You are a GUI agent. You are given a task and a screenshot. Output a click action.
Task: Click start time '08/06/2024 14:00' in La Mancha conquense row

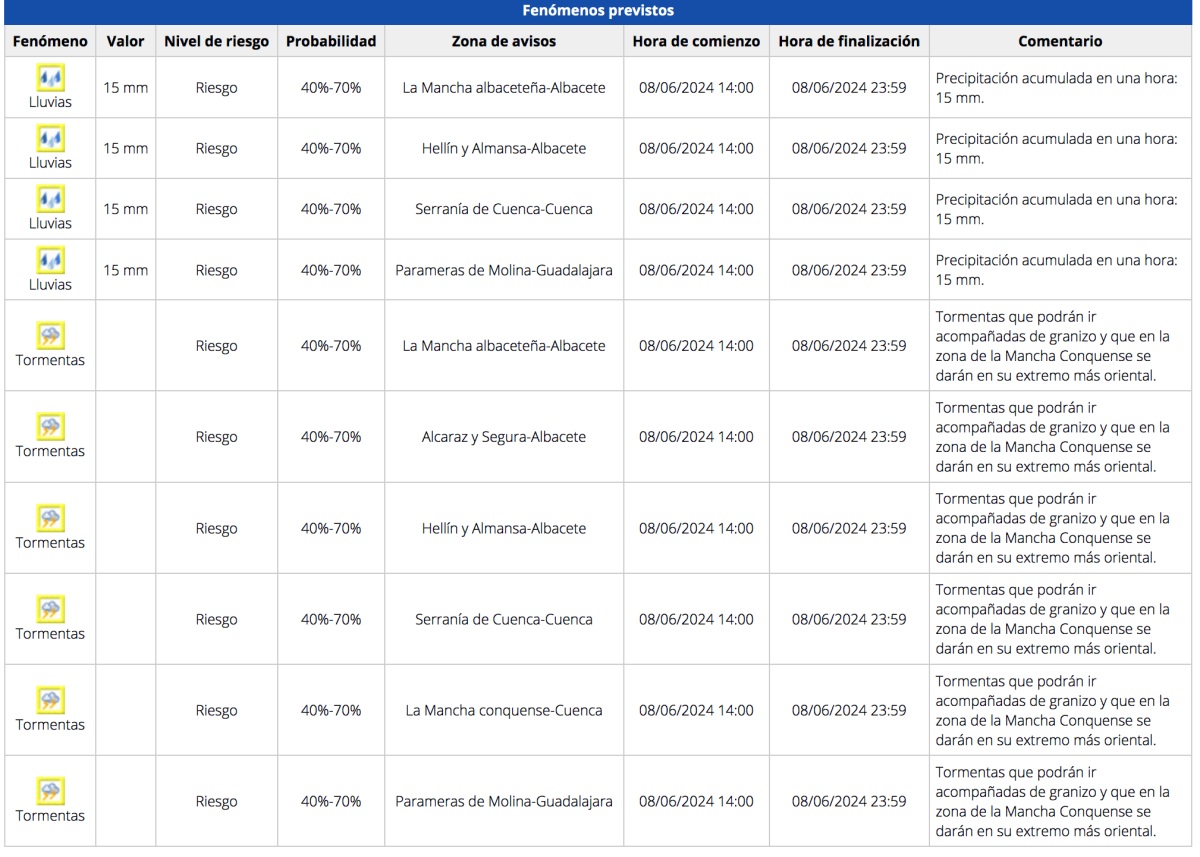point(697,710)
